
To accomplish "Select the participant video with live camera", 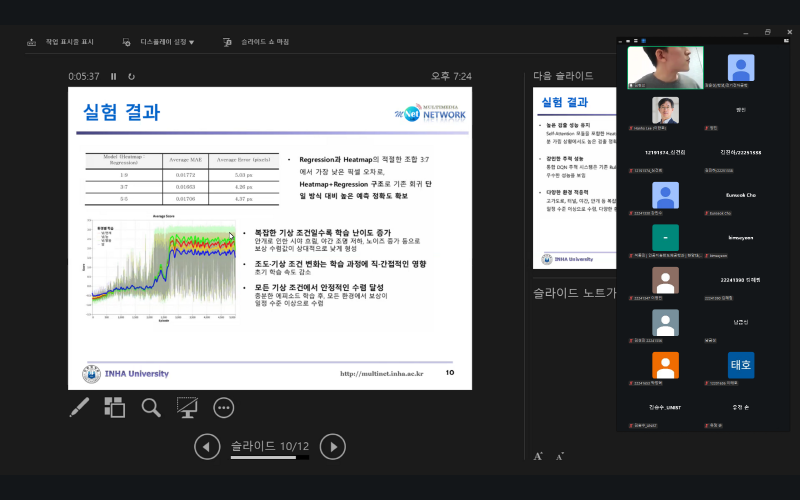I will (x=665, y=67).
